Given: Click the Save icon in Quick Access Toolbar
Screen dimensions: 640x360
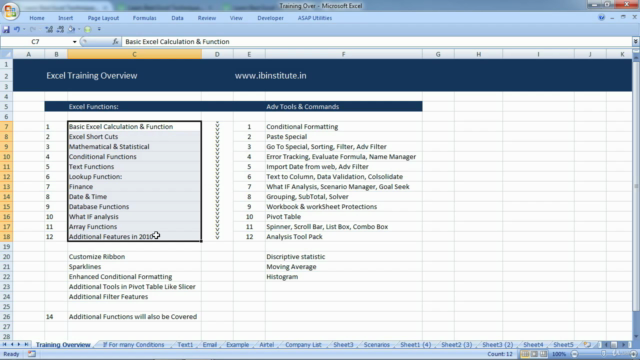Looking at the screenshot, I should [x=6, y=29].
